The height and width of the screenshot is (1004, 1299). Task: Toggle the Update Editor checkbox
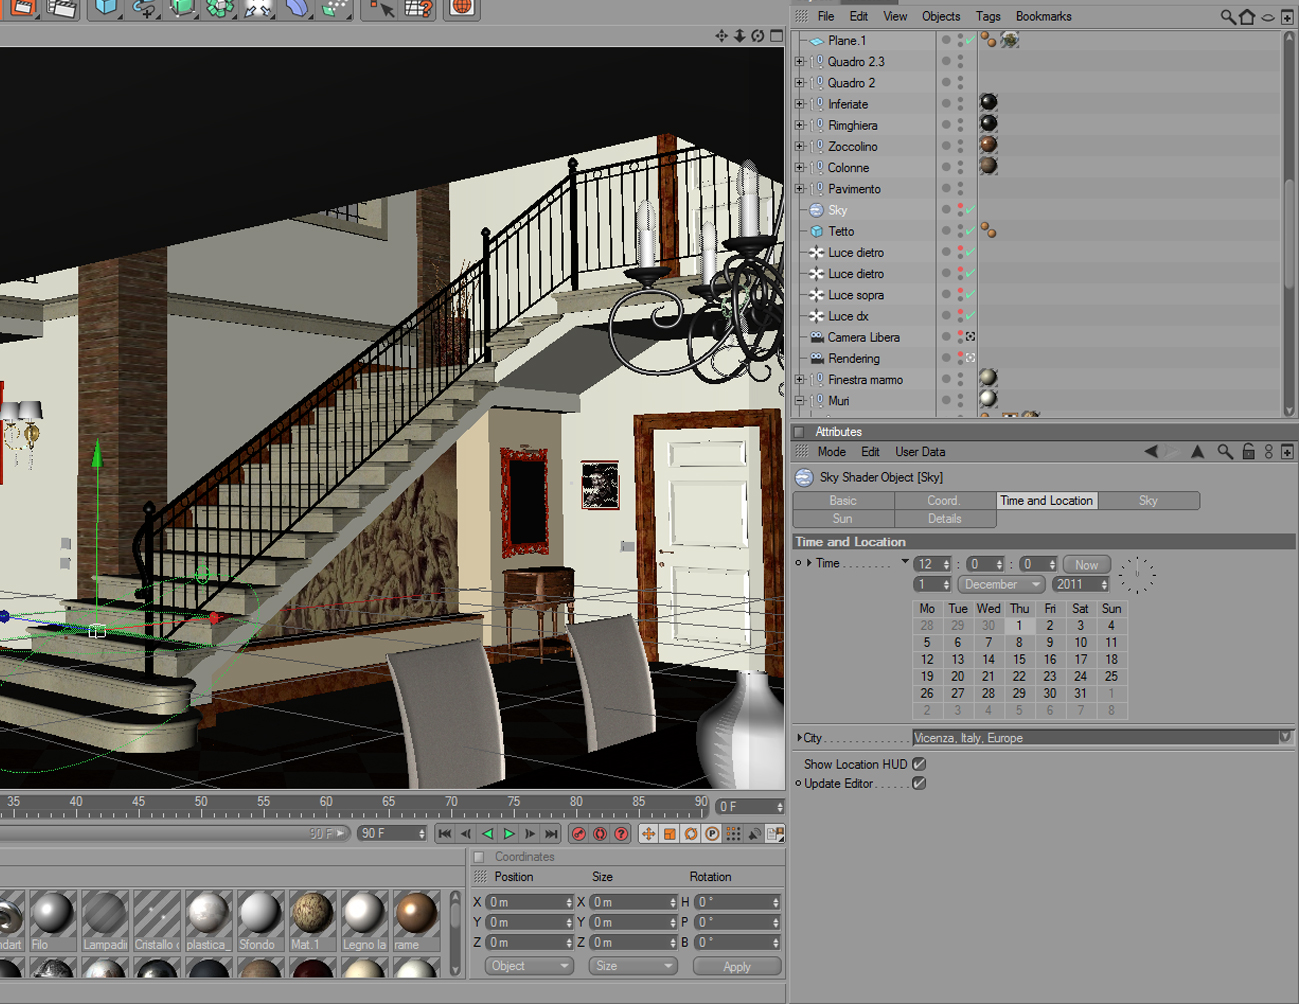tap(919, 784)
